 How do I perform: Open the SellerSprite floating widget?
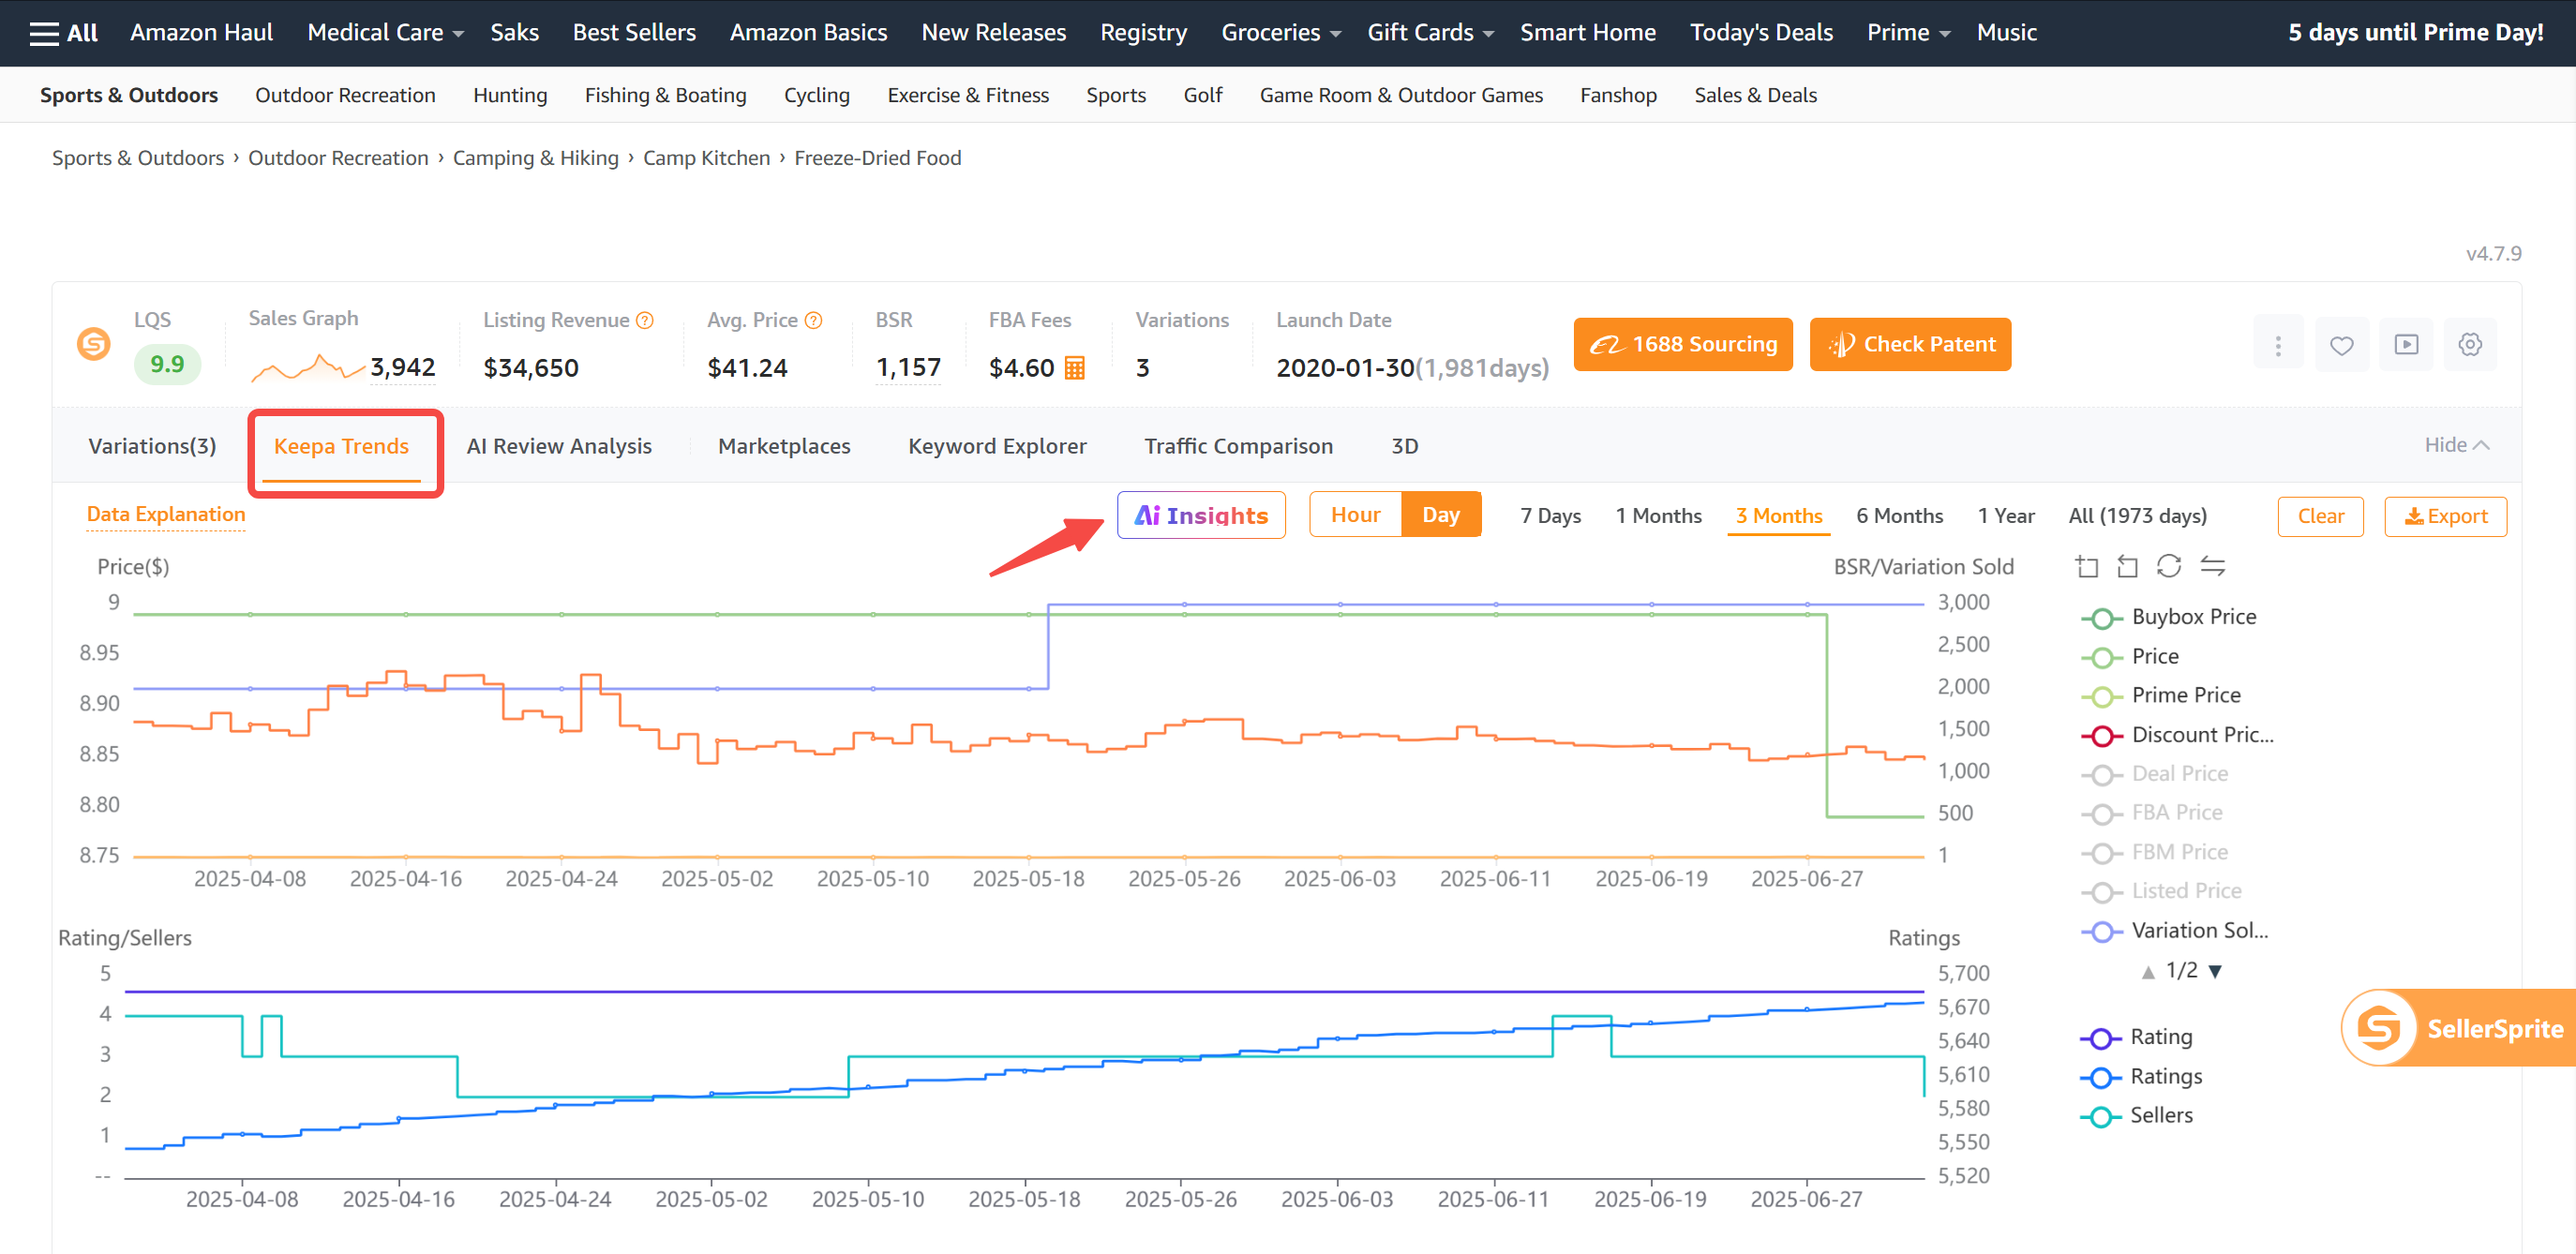tap(2459, 1028)
